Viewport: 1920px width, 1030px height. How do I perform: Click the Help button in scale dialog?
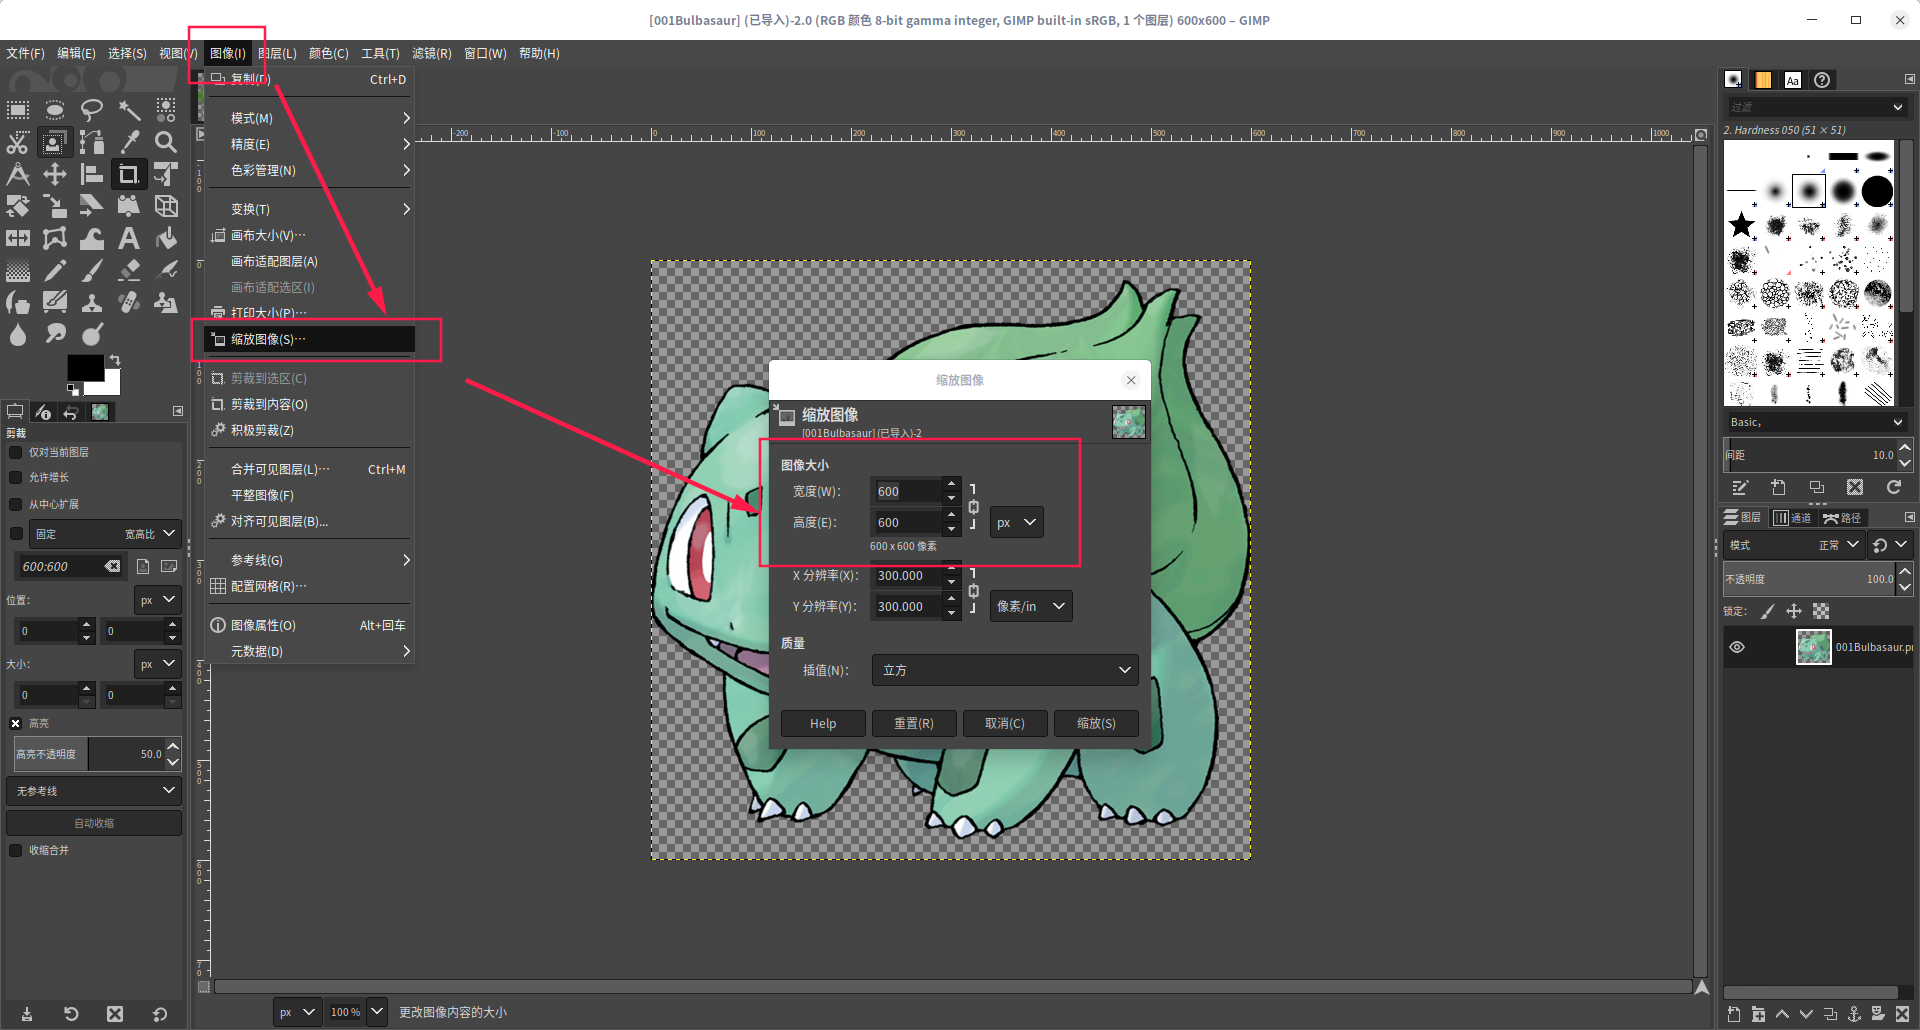click(823, 723)
